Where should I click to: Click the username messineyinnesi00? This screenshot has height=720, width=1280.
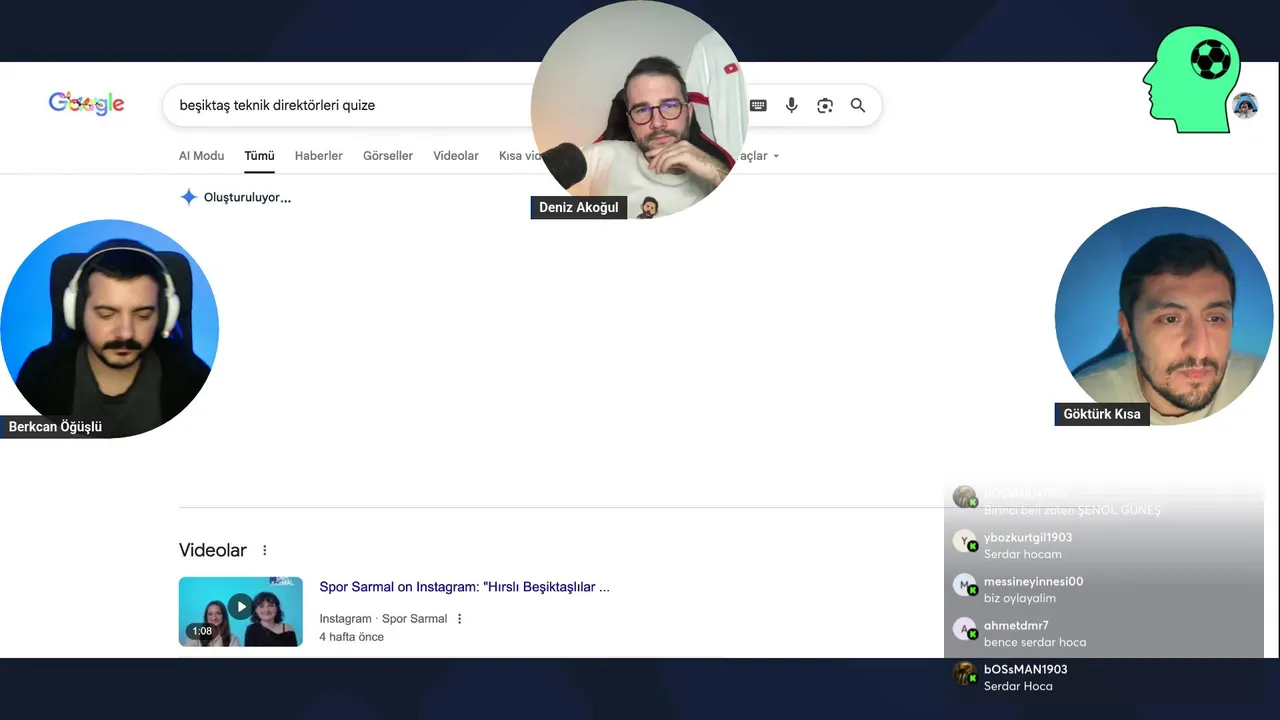pos(1033,581)
